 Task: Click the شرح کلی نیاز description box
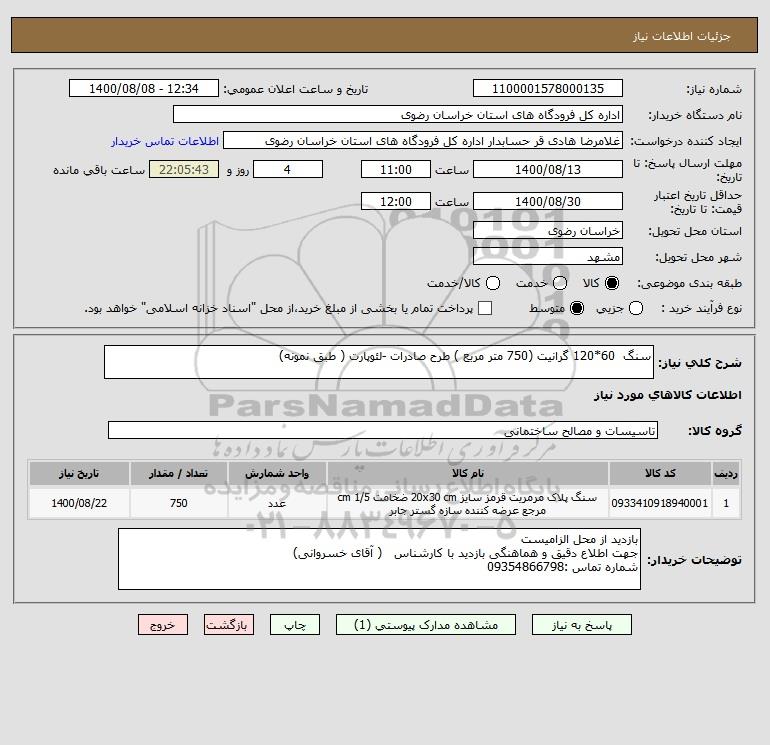click(379, 362)
